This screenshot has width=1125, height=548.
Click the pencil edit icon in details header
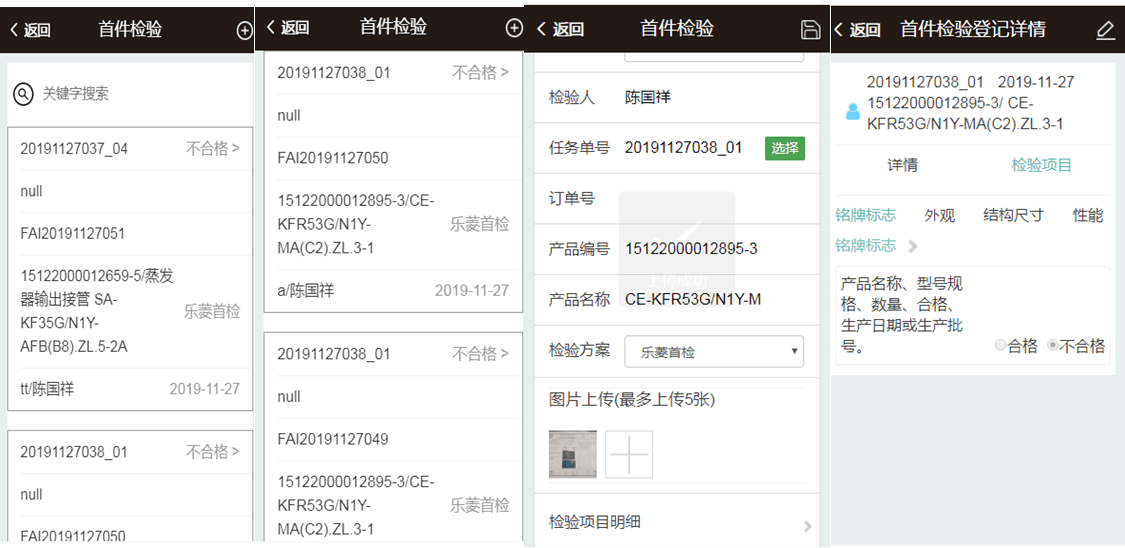1105,30
